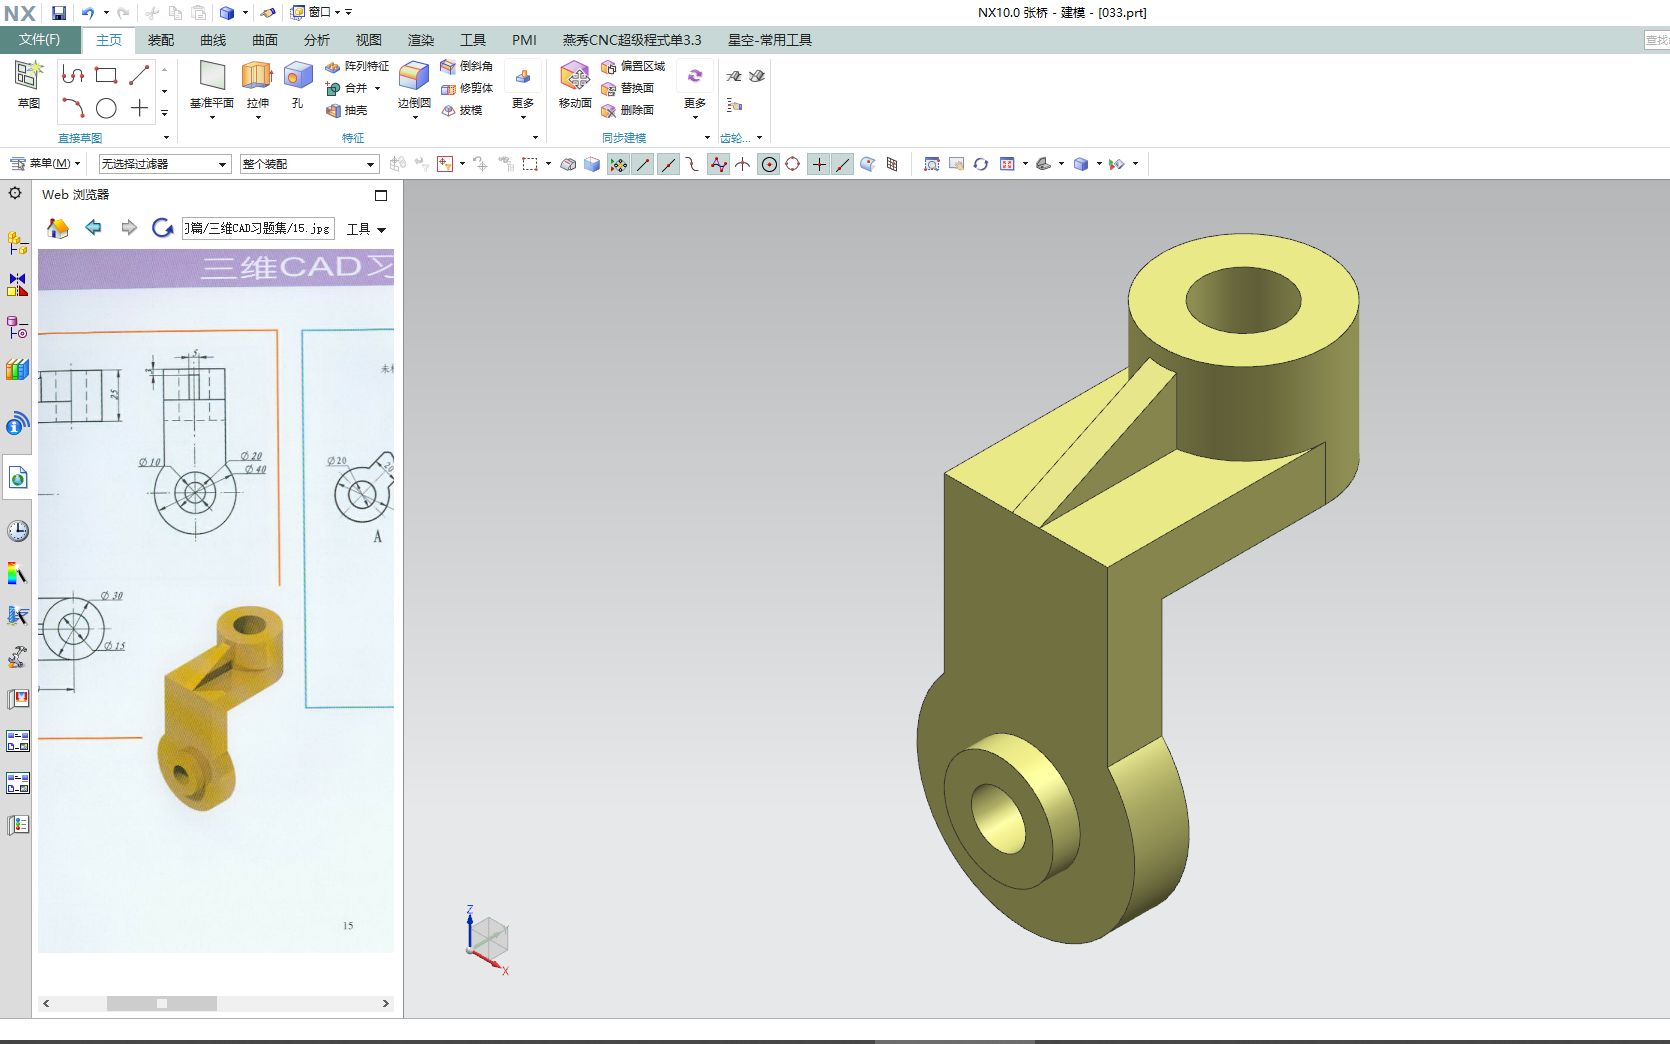This screenshot has width=1670, height=1044.
Task: Click the Web browser Home icon
Action: pos(58,228)
